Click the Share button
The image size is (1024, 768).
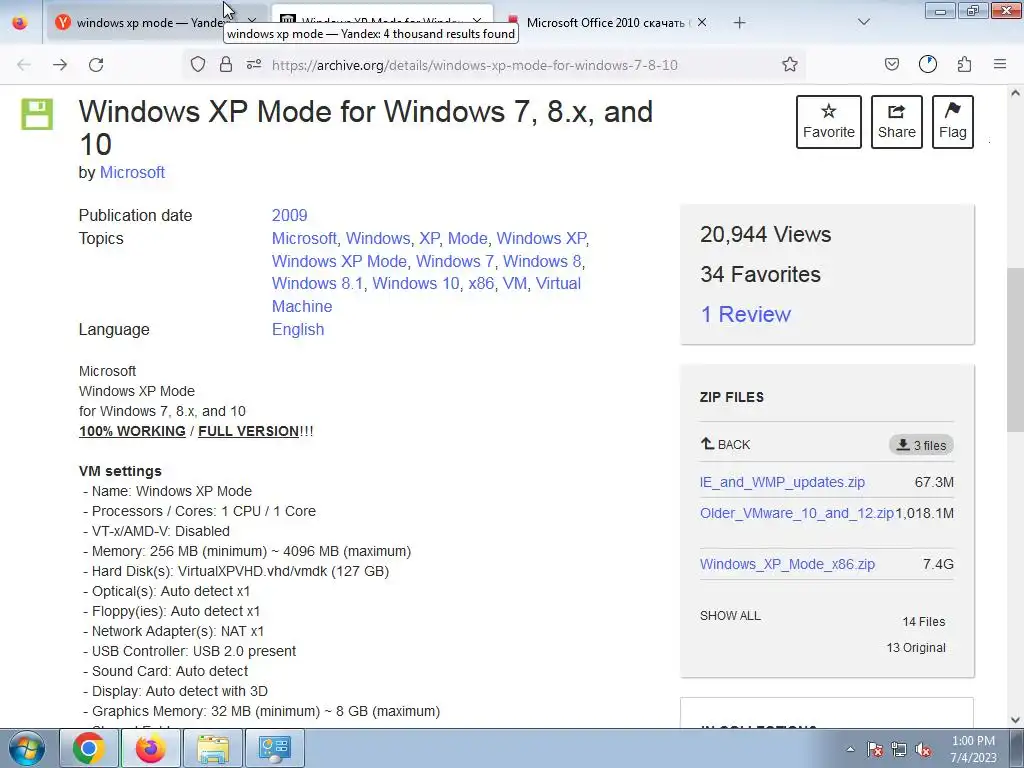(x=897, y=122)
